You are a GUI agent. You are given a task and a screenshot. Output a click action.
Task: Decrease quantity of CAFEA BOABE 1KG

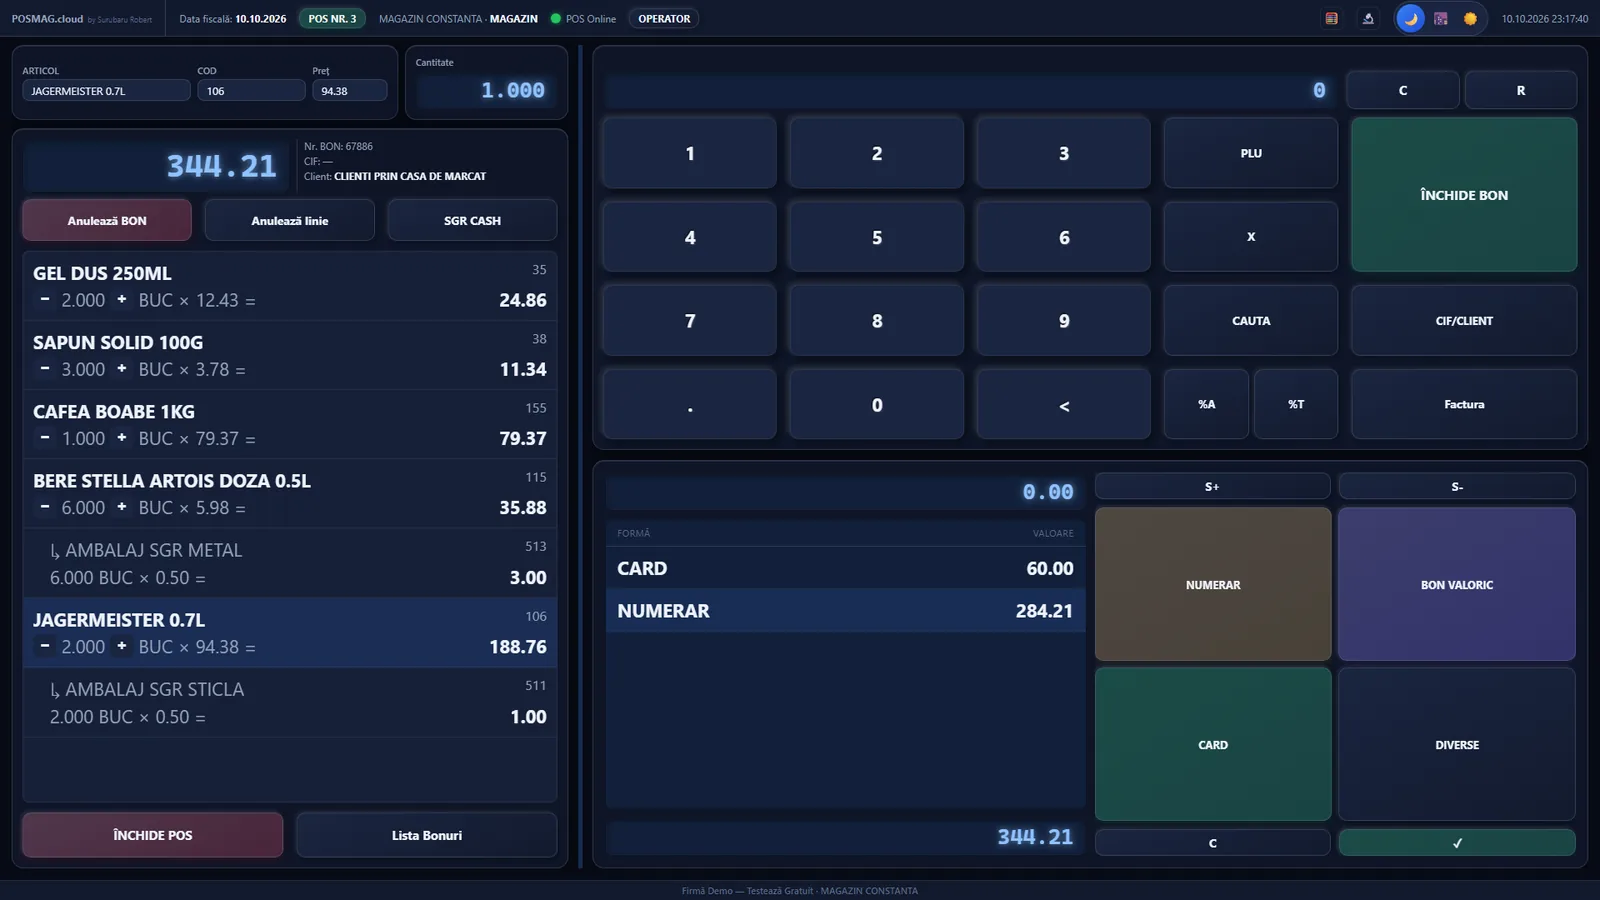(45, 438)
